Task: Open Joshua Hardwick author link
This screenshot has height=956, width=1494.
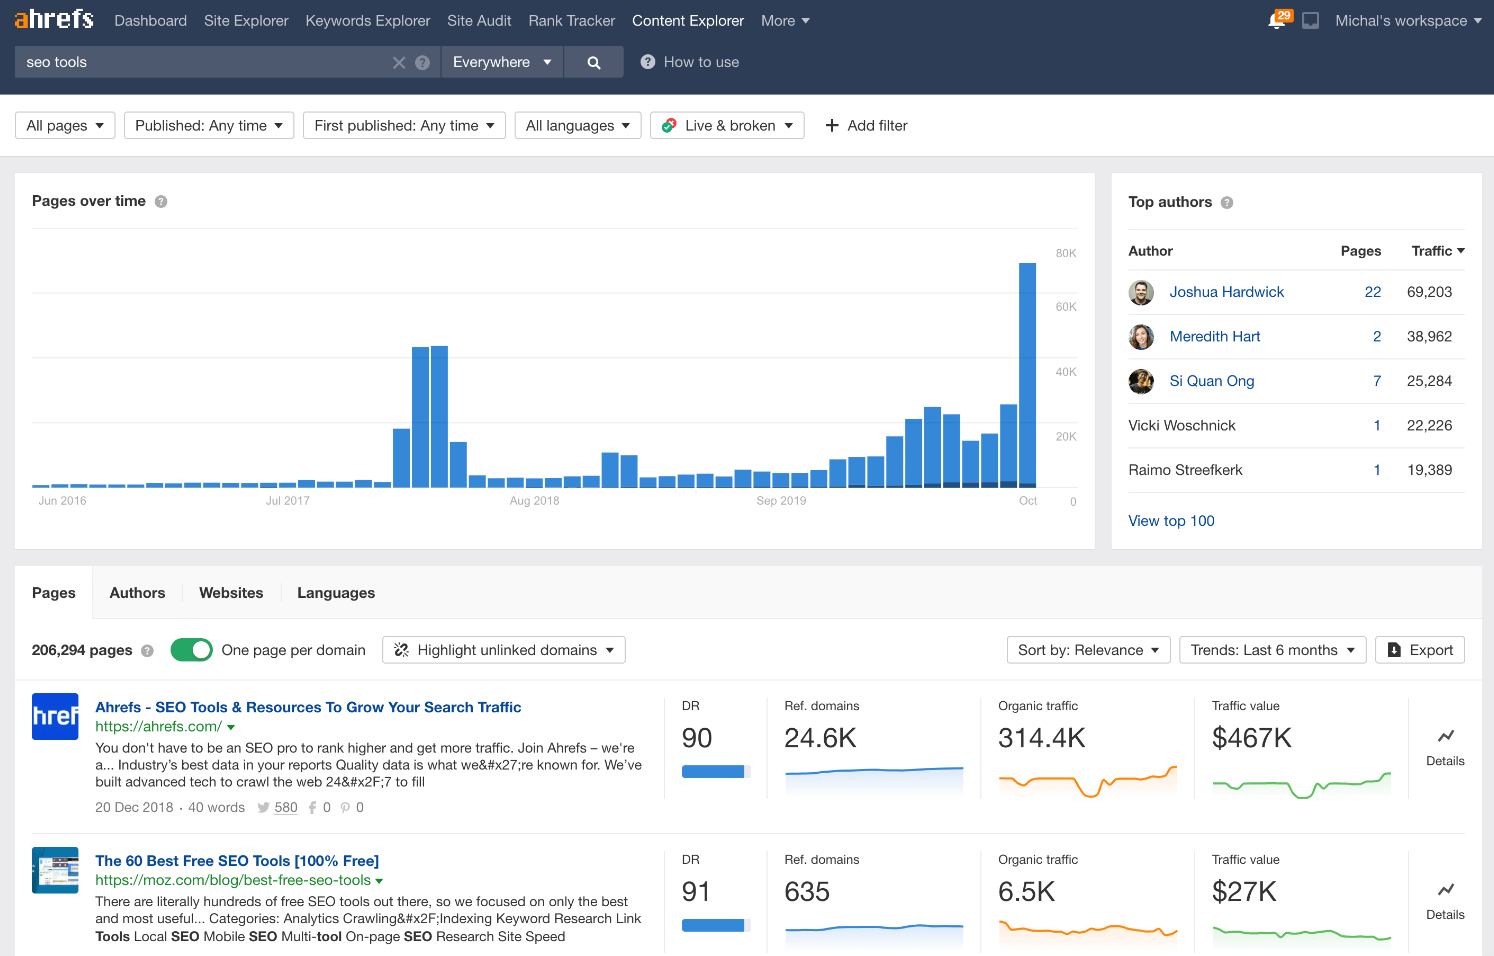Action: 1227,292
